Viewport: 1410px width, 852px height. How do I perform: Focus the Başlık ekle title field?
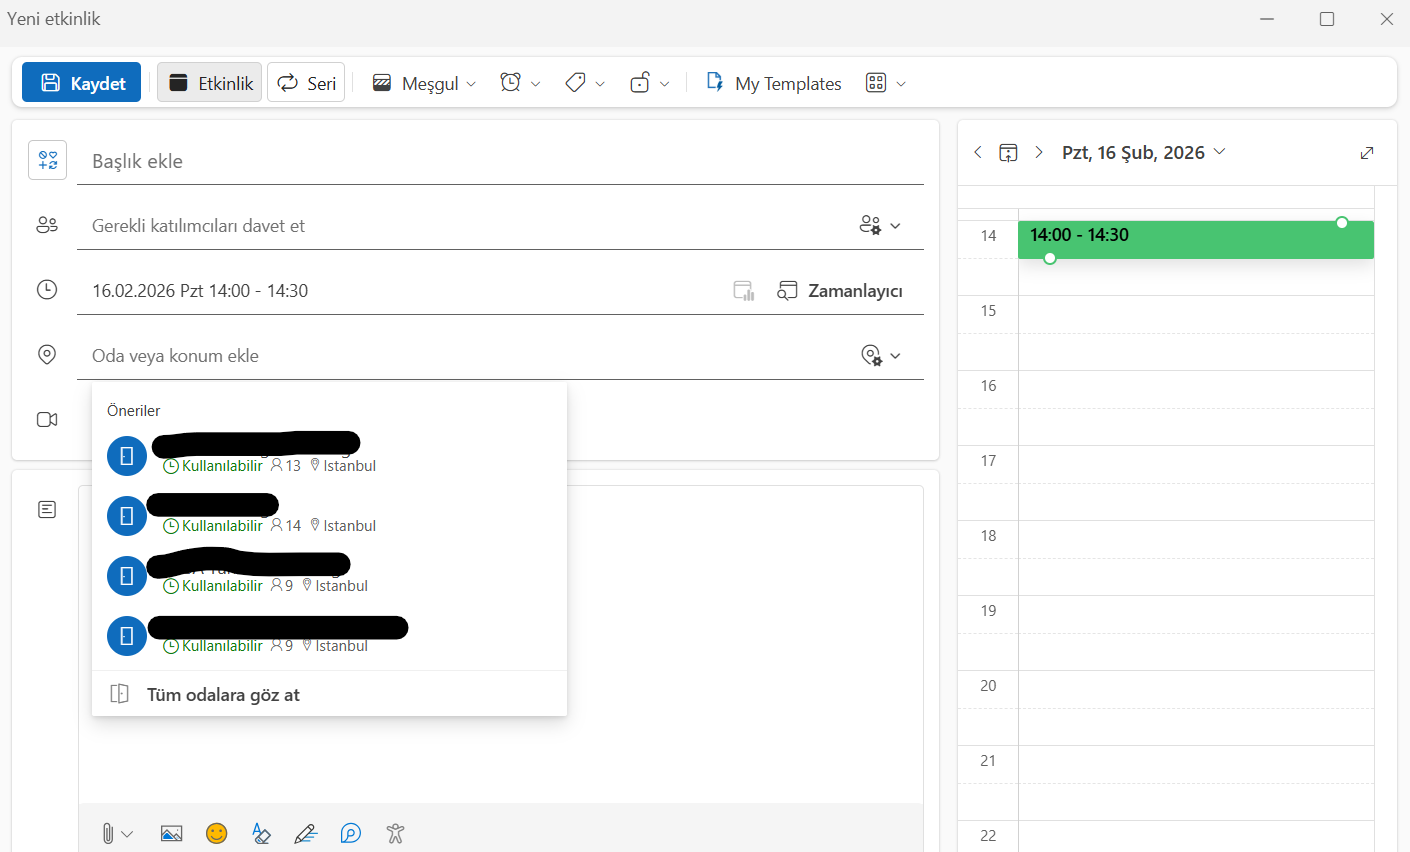500,161
